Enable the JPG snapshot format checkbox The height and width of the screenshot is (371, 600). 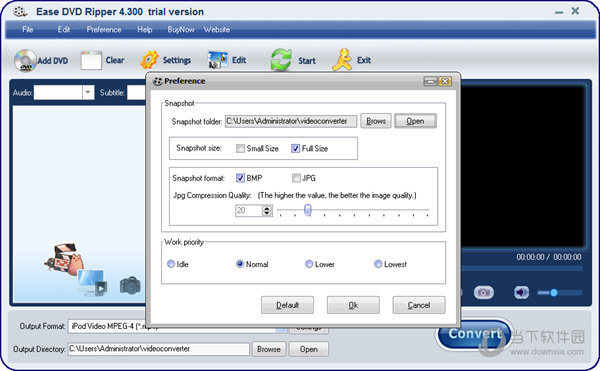296,178
